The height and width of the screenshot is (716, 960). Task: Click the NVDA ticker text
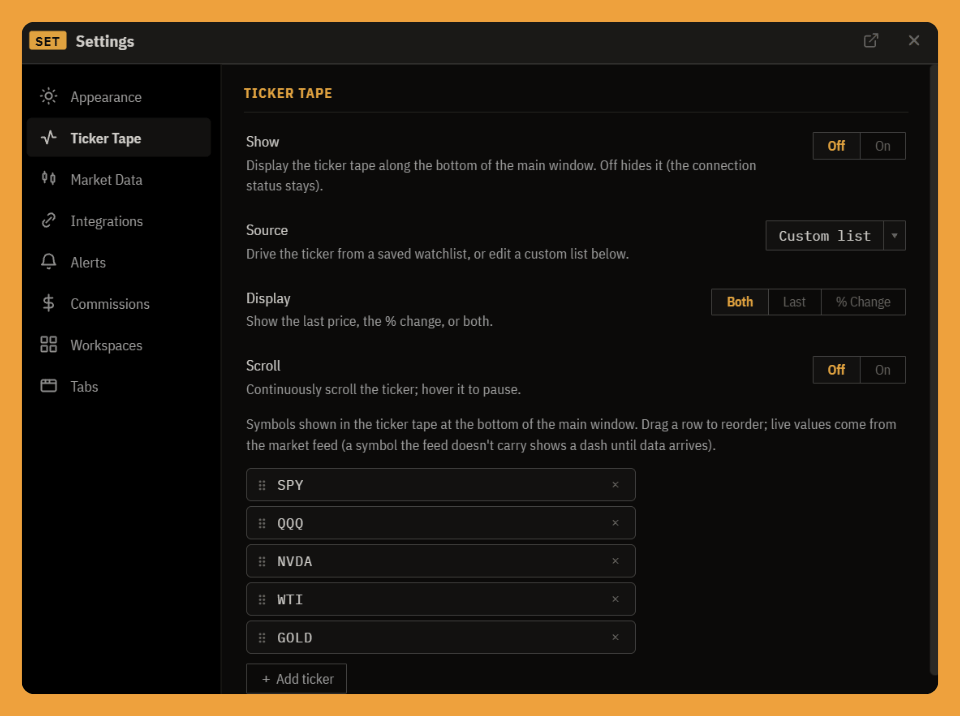tap(294, 561)
